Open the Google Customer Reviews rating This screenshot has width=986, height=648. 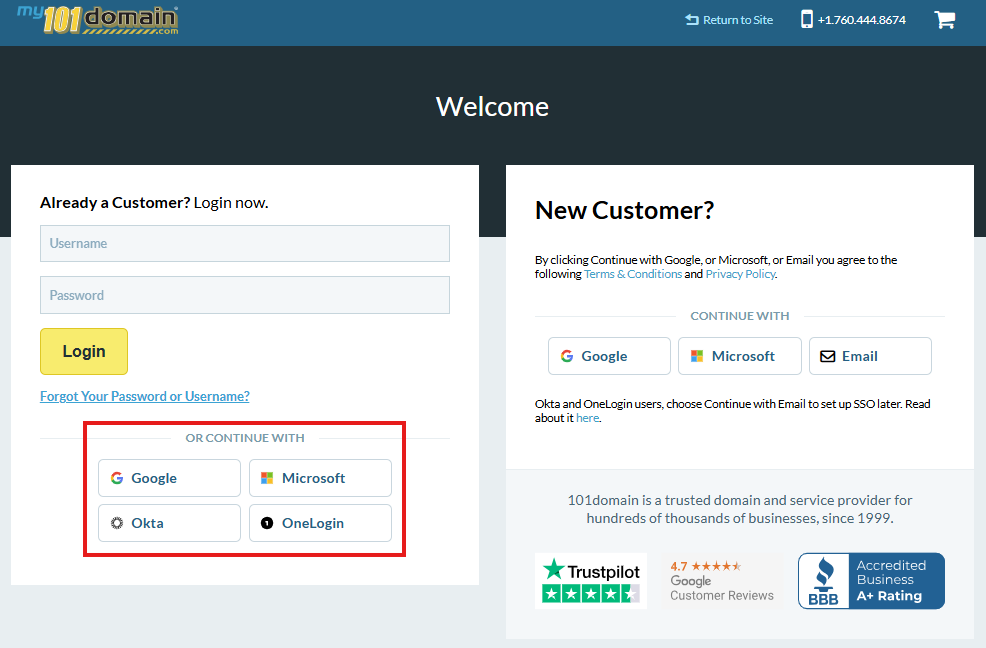pos(722,580)
